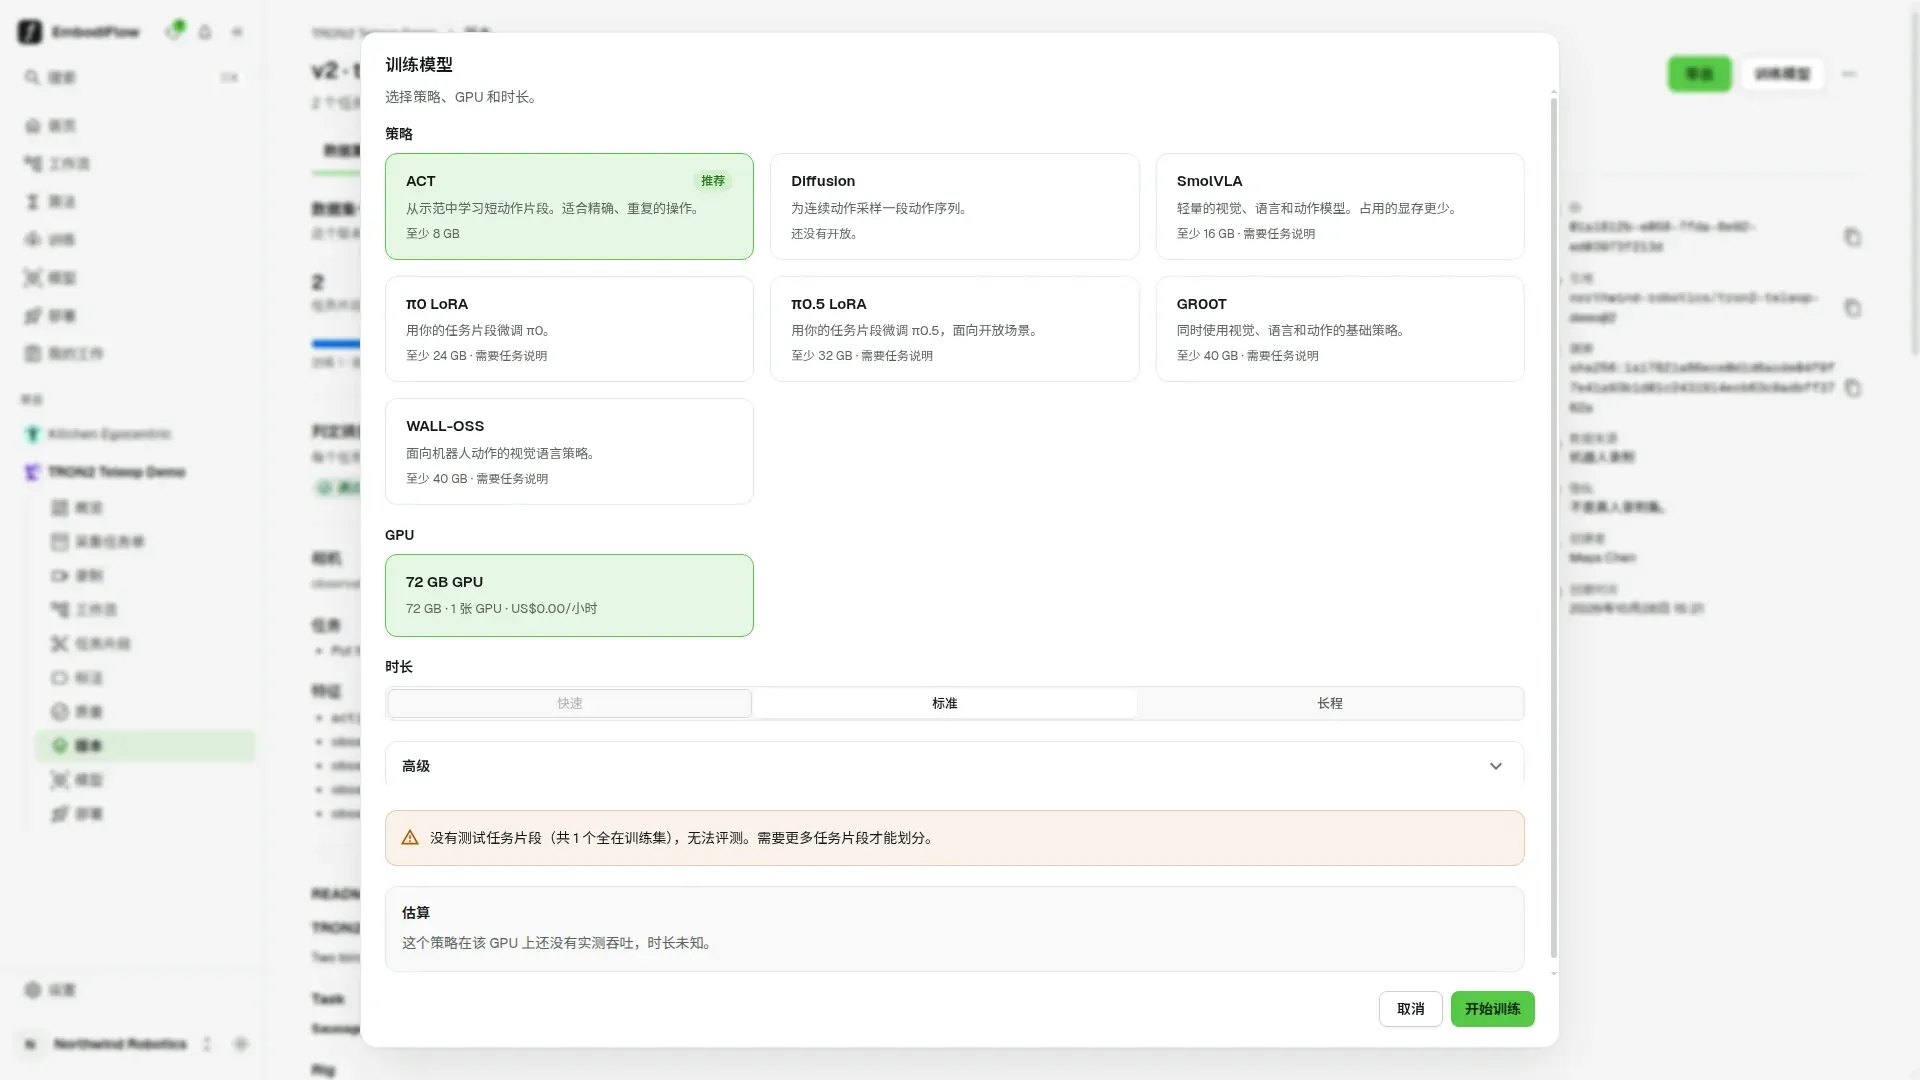Image resolution: width=1920 pixels, height=1080 pixels.
Task: Open the TRON2 Teleop Demo project
Action: click(x=116, y=472)
